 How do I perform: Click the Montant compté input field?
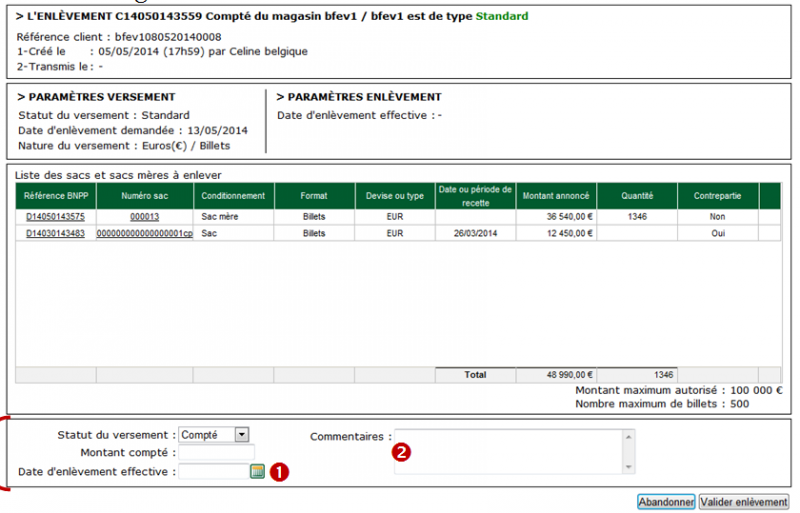216,453
